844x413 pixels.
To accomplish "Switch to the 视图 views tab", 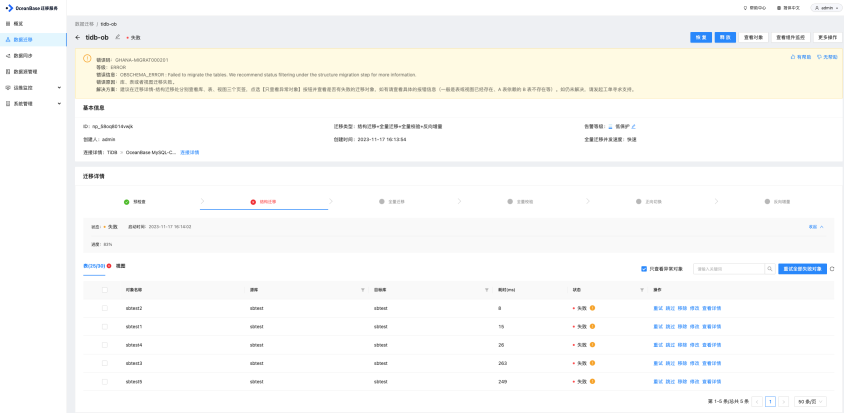I will (x=121, y=266).
